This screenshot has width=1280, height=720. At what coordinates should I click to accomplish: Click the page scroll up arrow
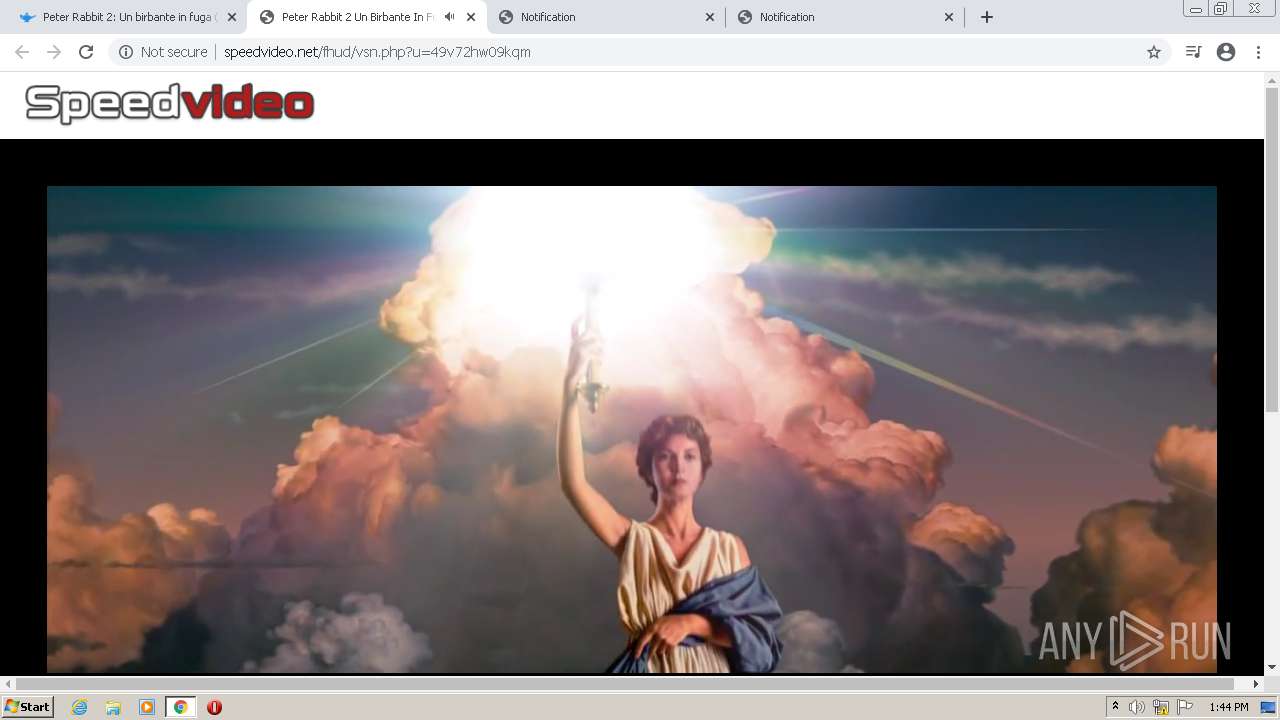point(1272,79)
